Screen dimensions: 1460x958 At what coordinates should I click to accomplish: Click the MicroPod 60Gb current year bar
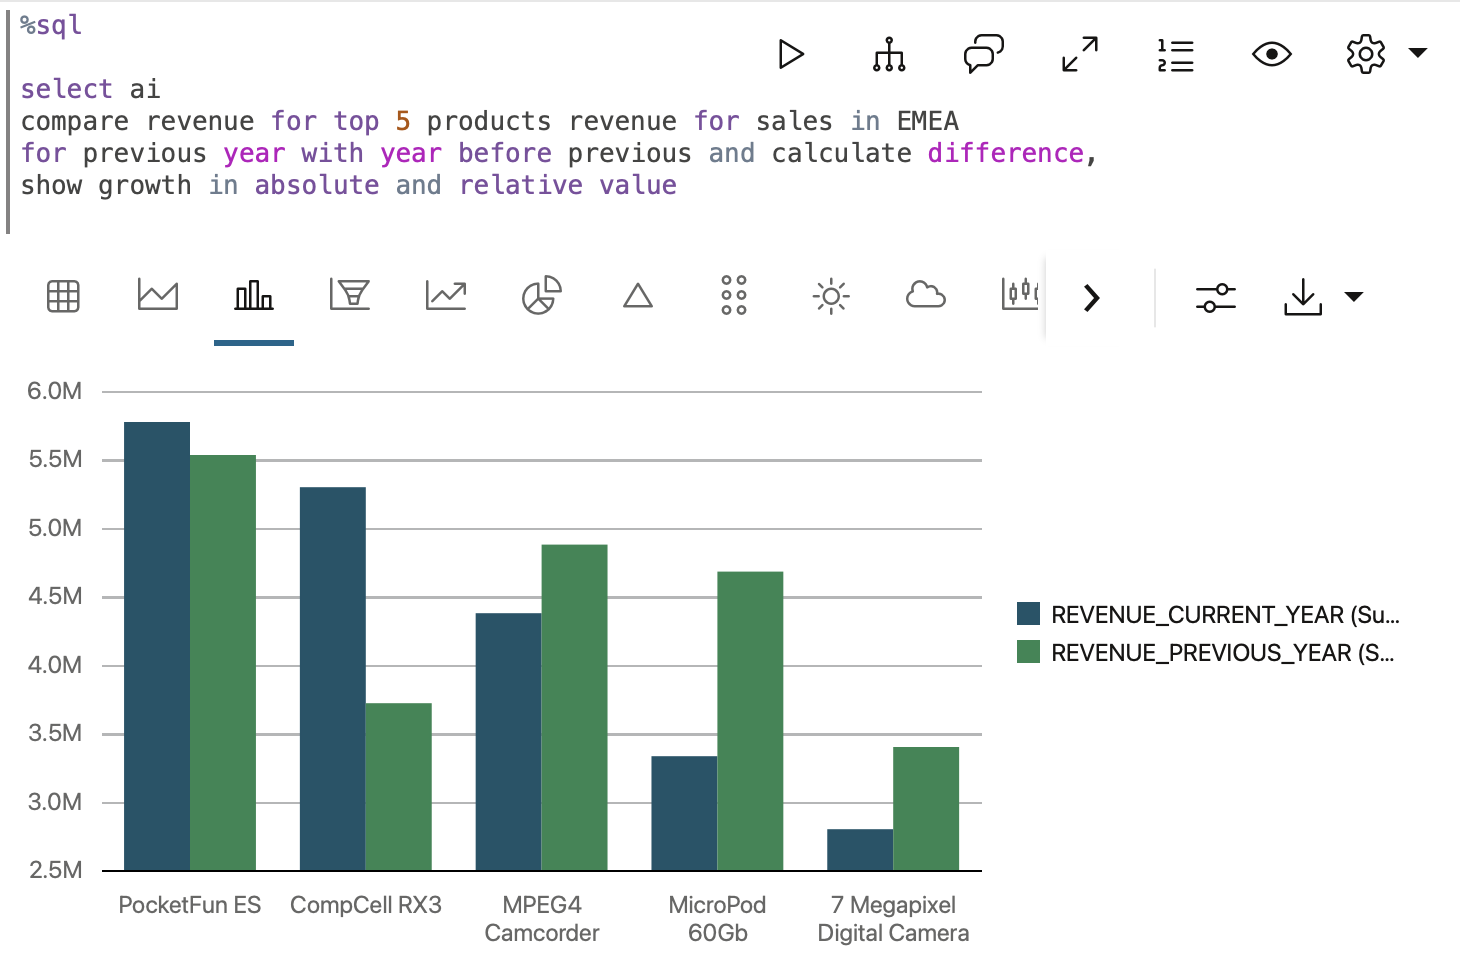pos(684,813)
